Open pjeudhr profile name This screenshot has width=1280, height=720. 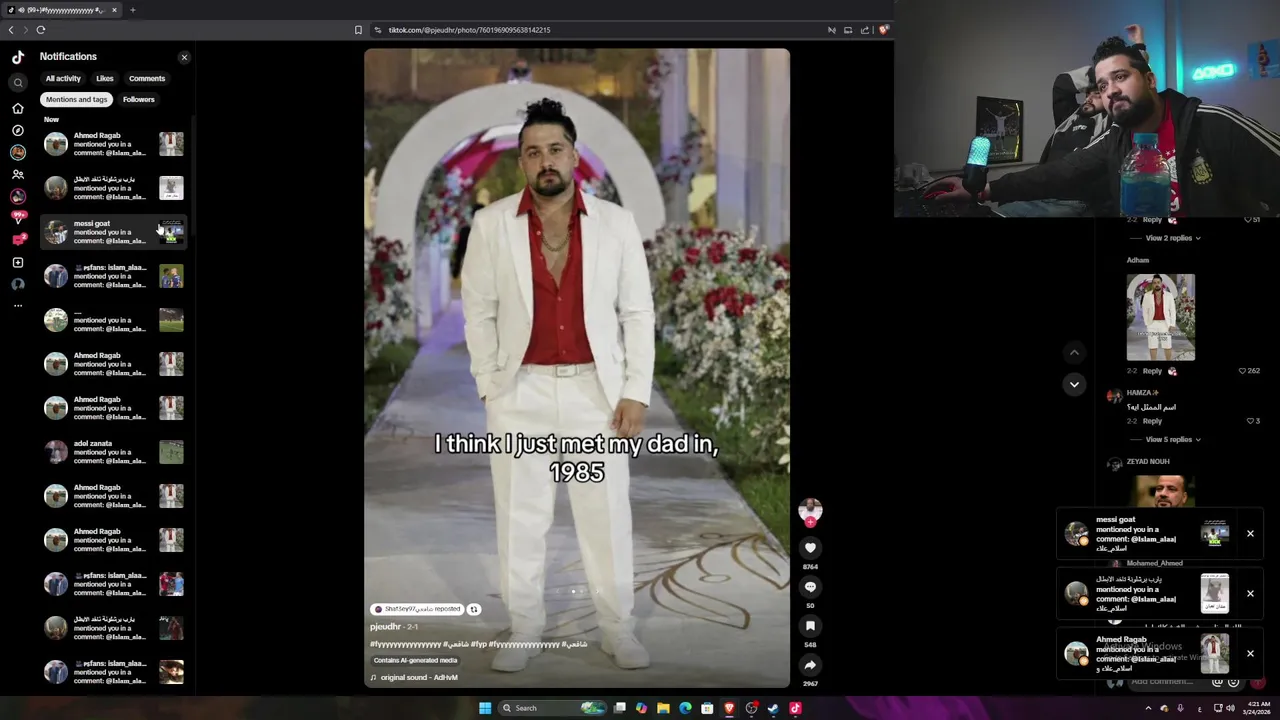click(x=385, y=626)
